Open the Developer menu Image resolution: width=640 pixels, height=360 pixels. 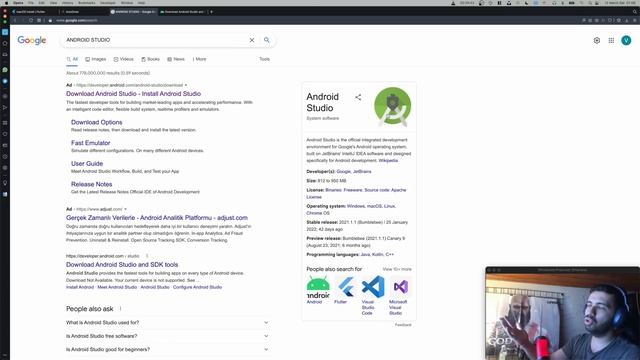(108, 3)
